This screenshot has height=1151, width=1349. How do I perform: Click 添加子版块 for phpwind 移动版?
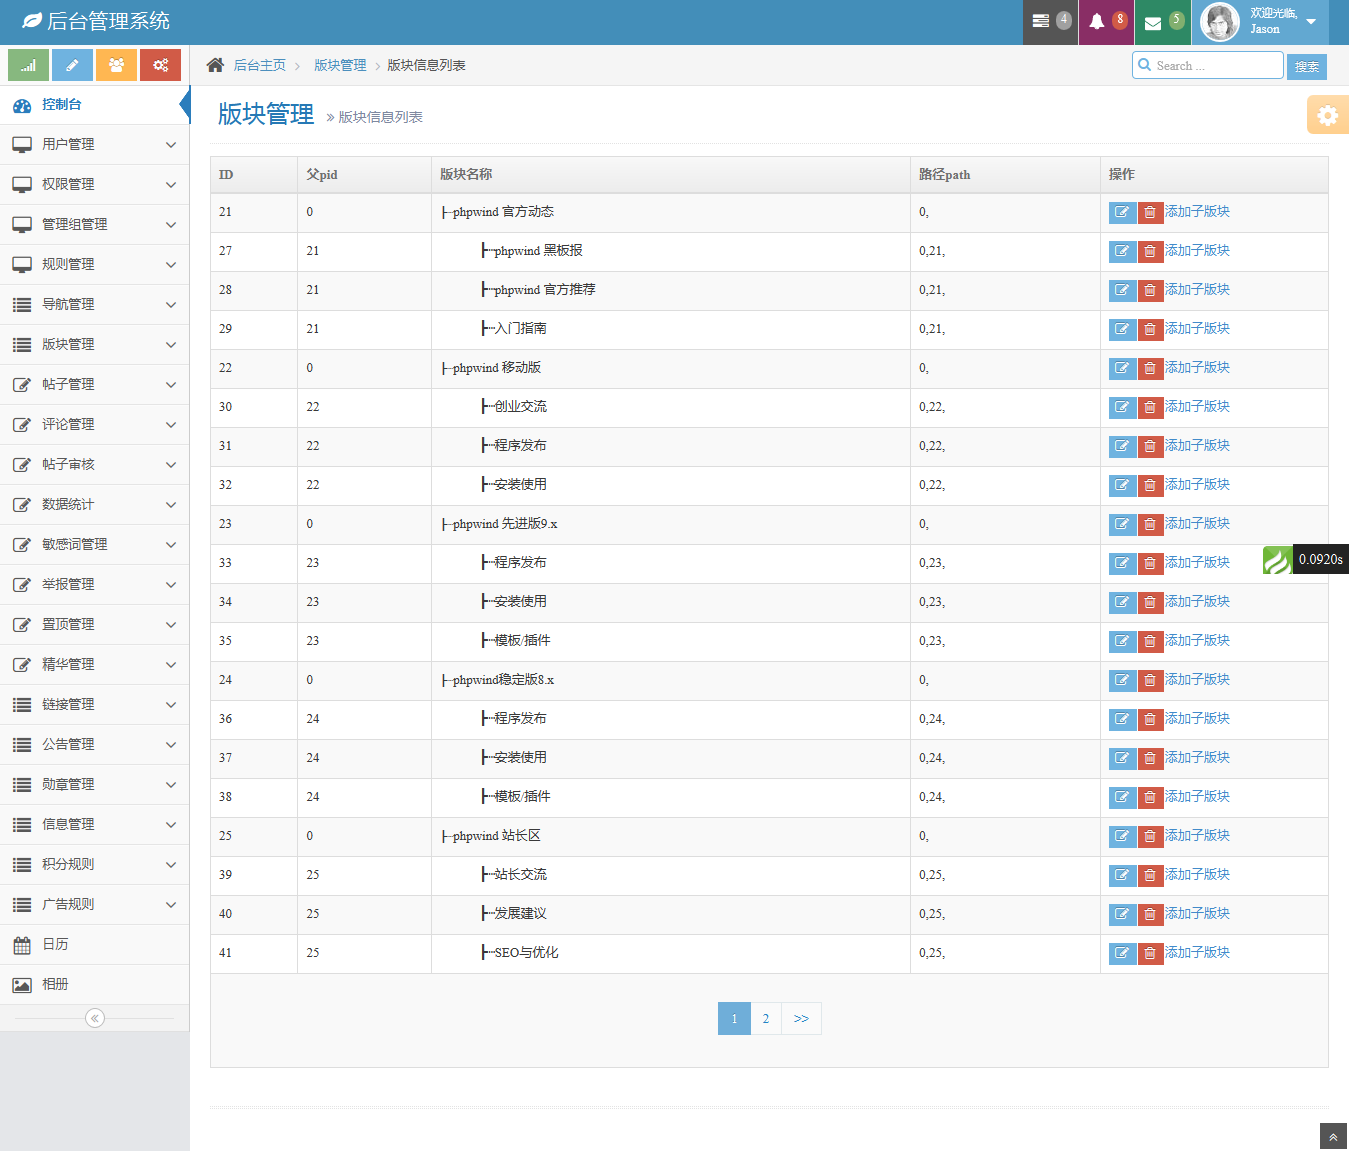[1197, 368]
